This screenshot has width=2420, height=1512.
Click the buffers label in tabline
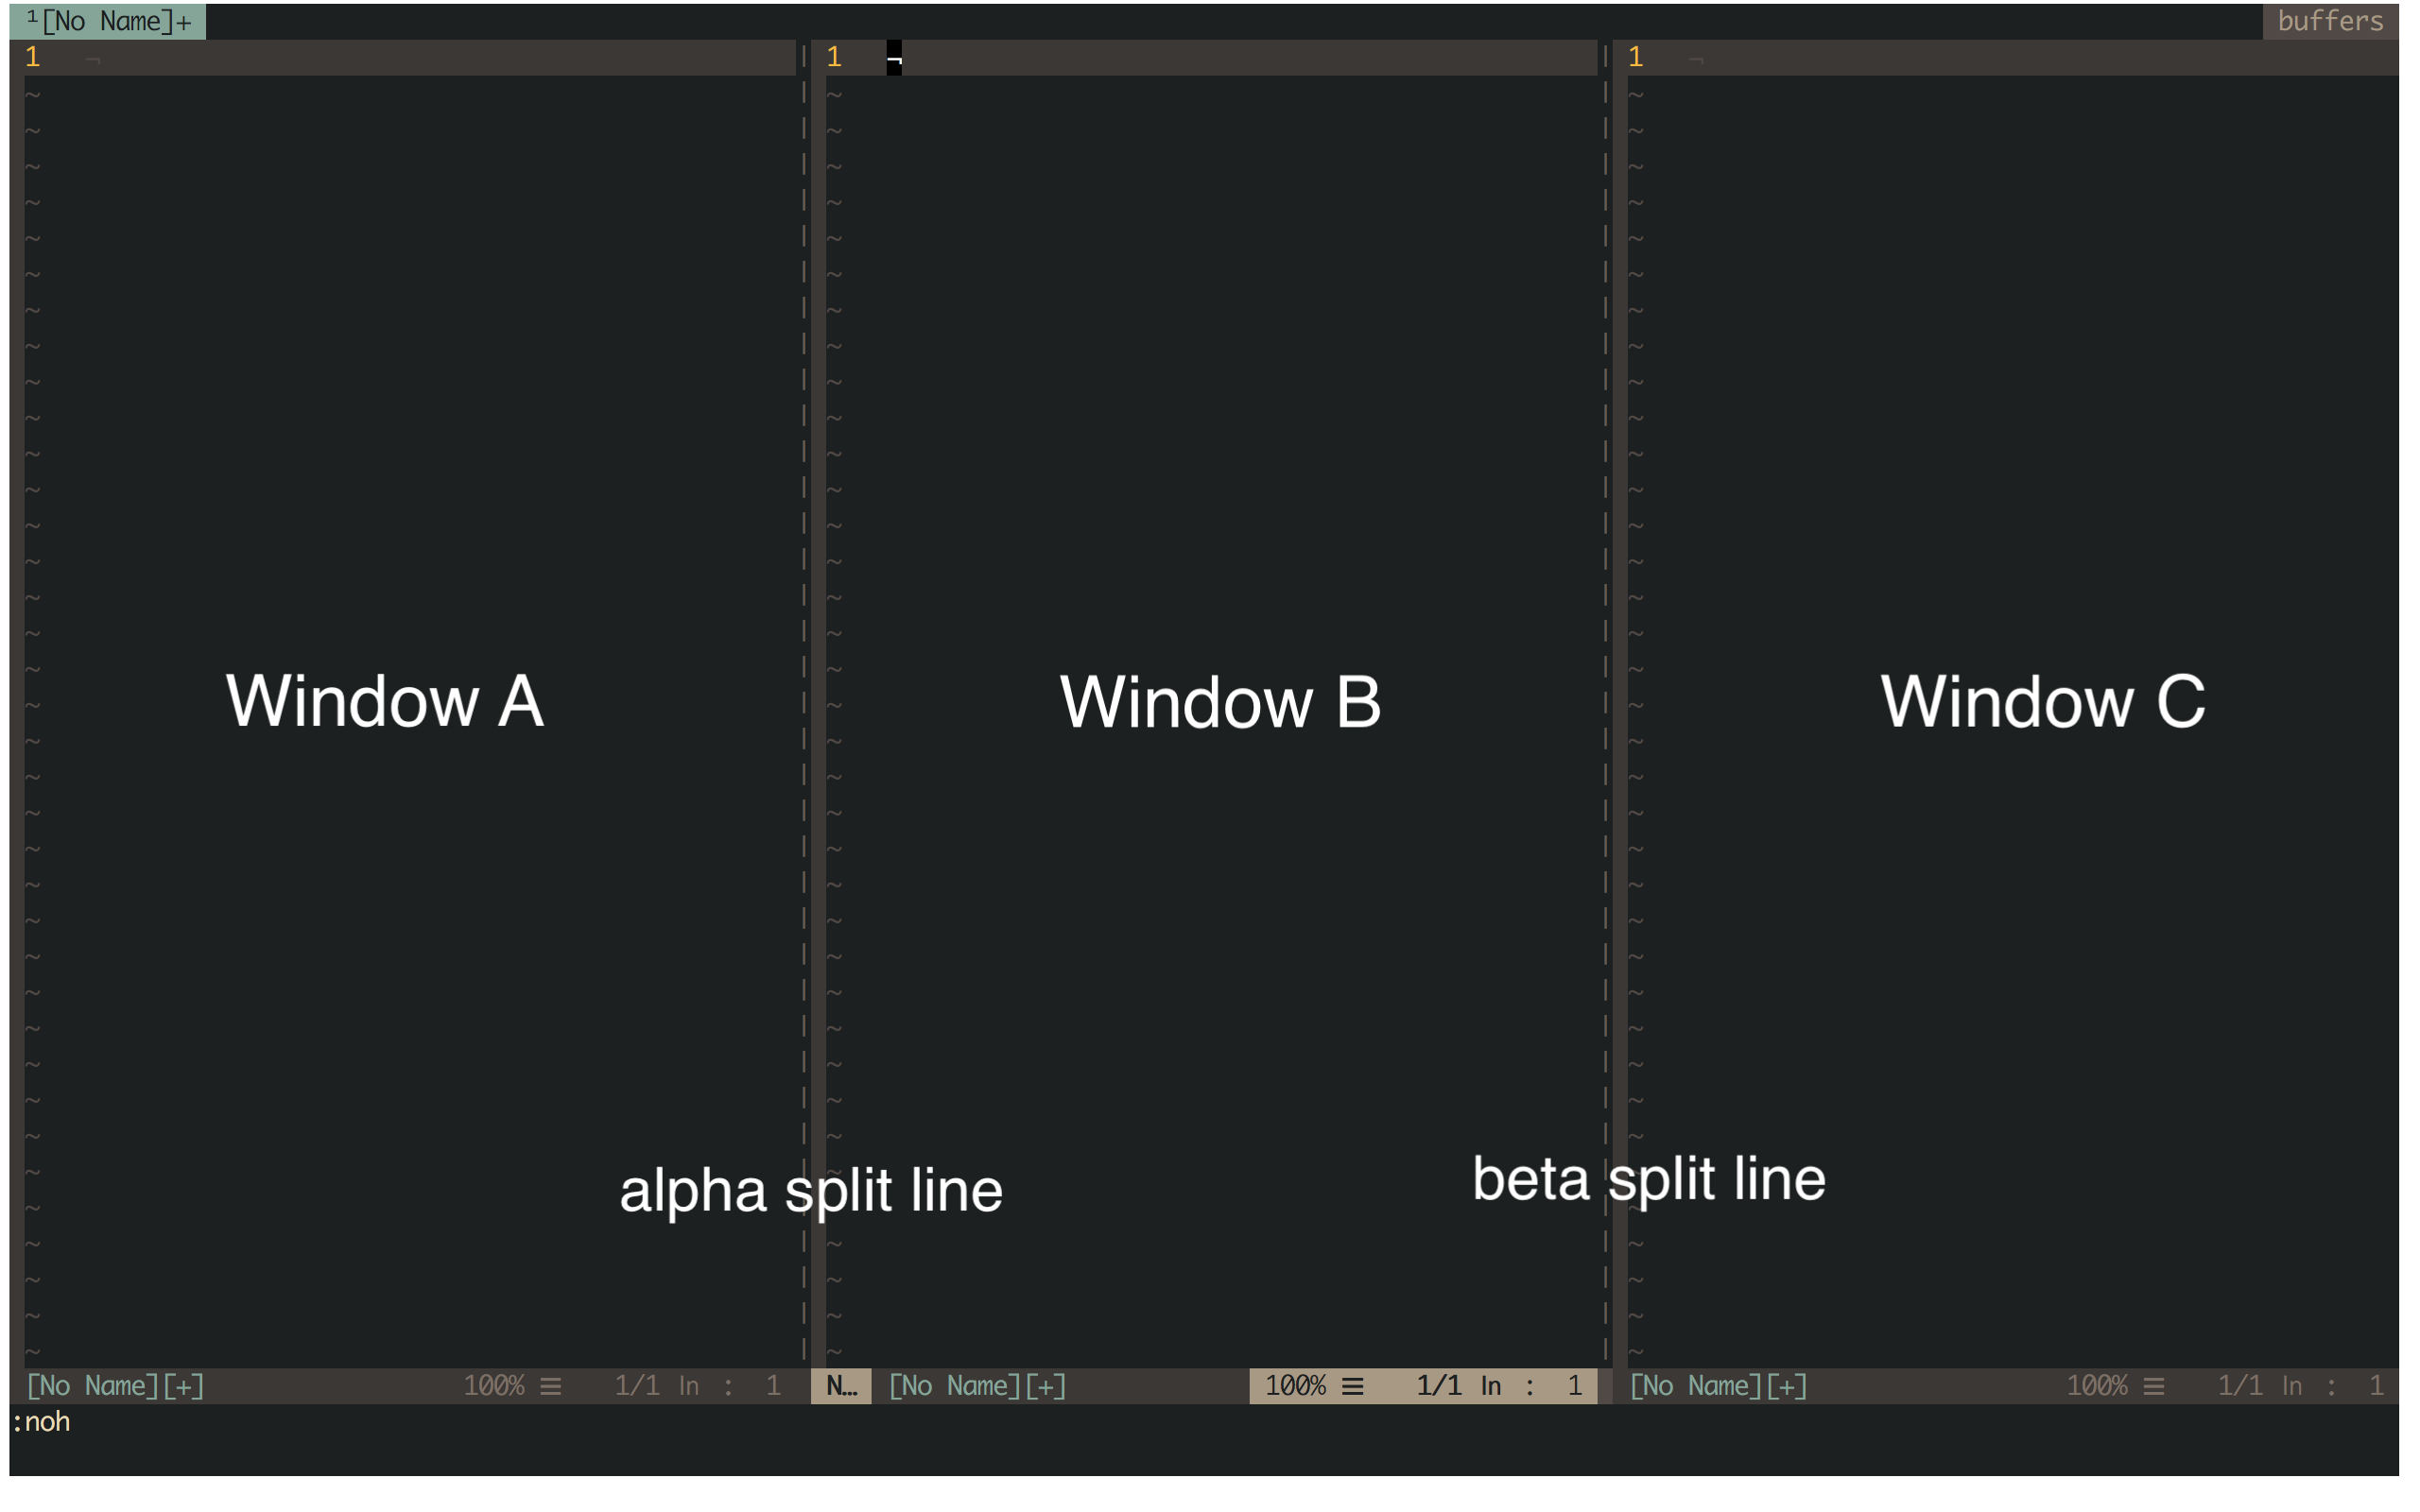point(2329,21)
